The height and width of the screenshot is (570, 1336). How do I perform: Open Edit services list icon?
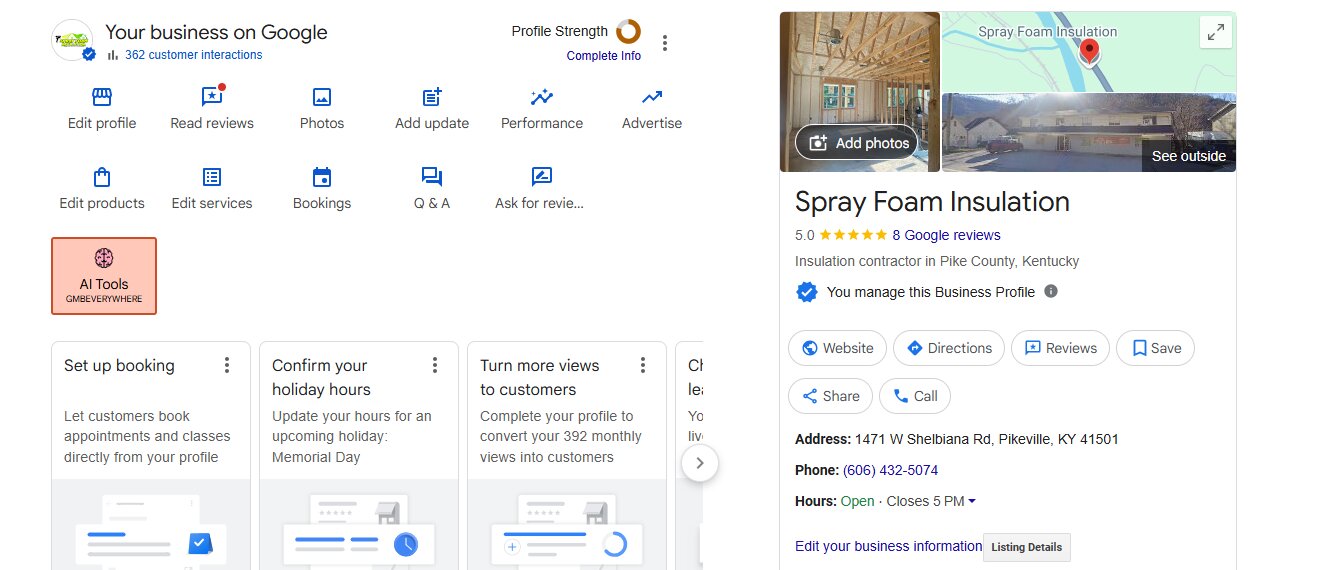click(x=212, y=177)
